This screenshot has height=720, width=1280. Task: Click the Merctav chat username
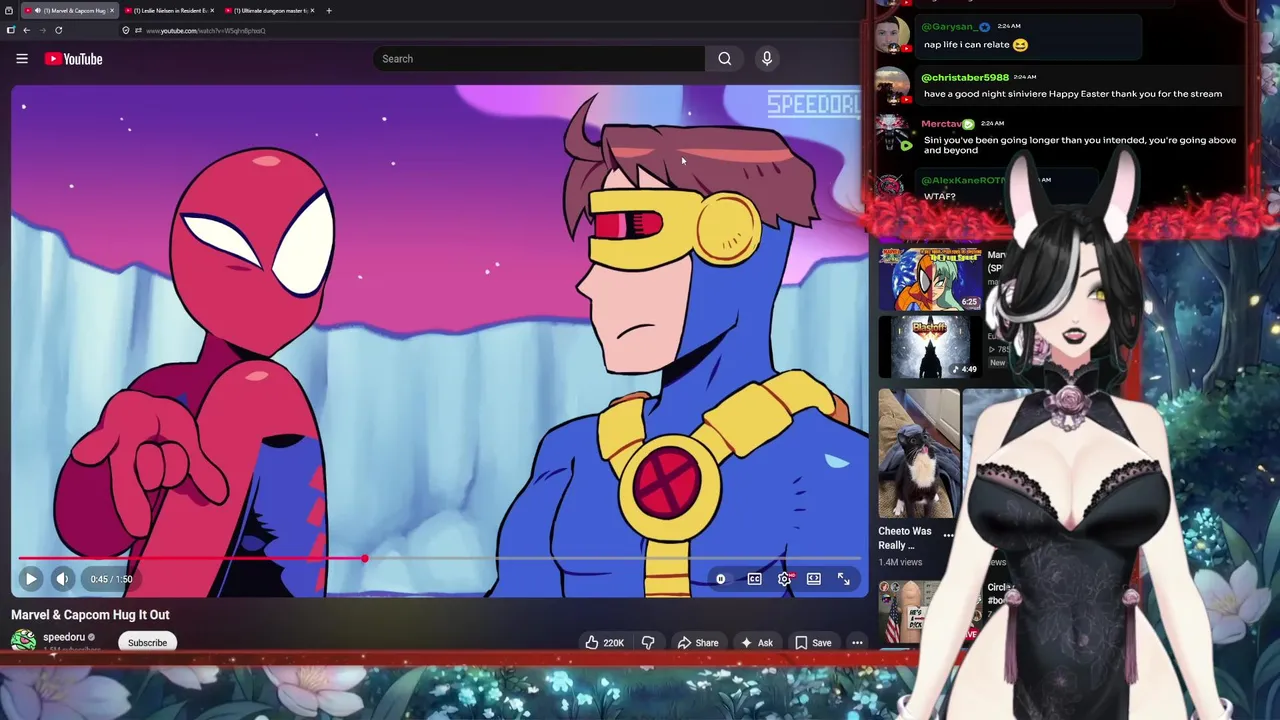[941, 124]
